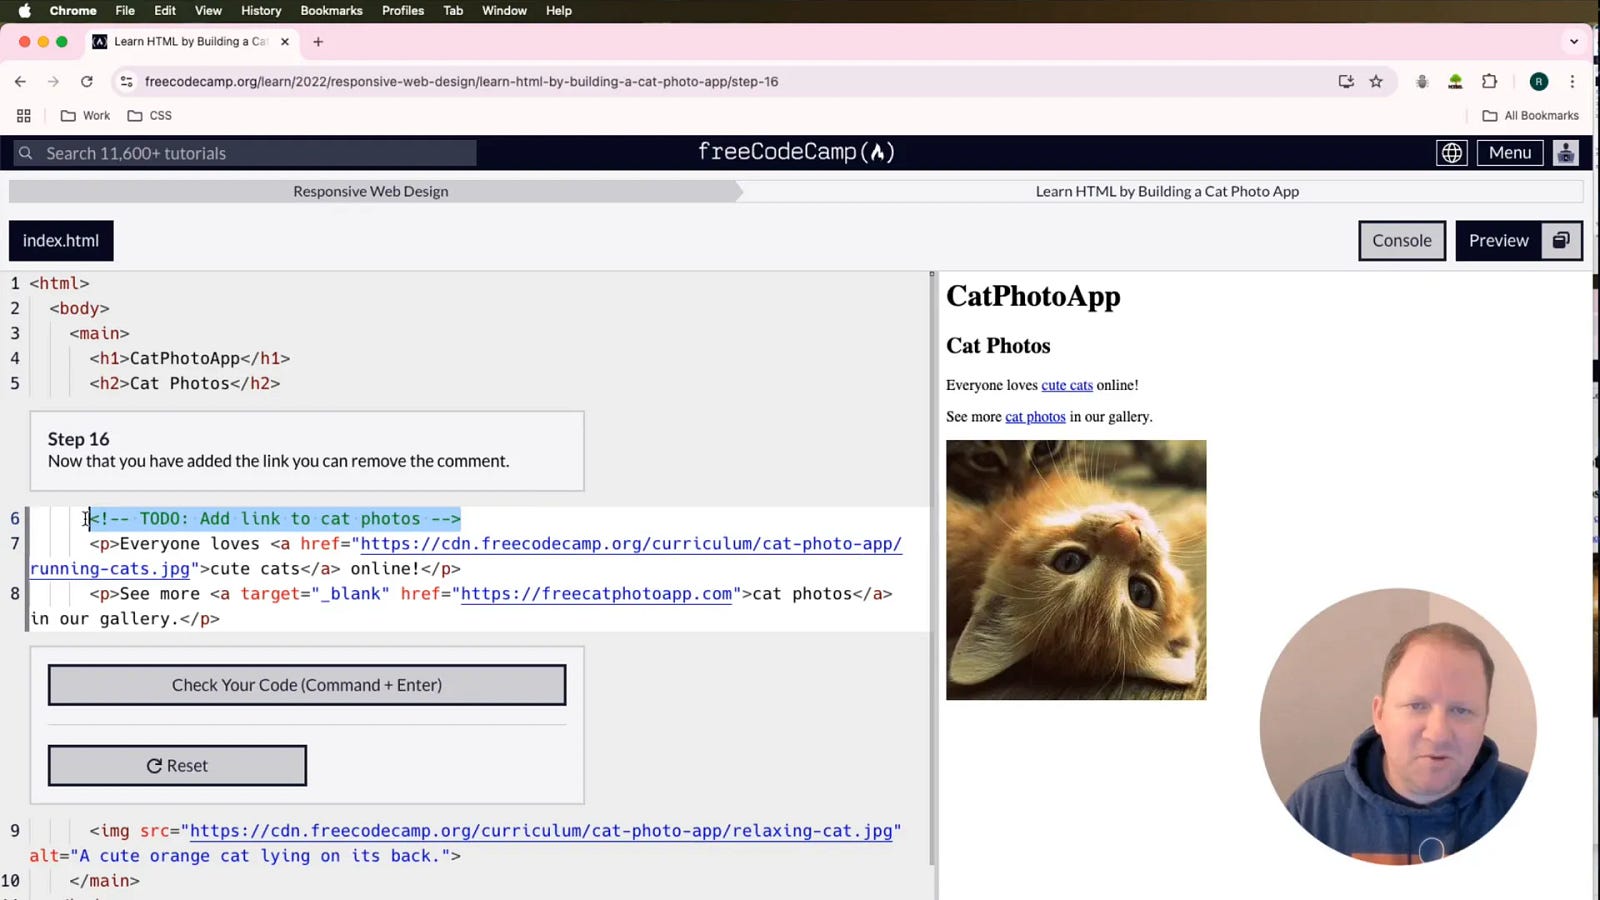This screenshot has height=900, width=1600.
Task: Click the relaxing-cat.jpg img src URL
Action: (x=541, y=831)
